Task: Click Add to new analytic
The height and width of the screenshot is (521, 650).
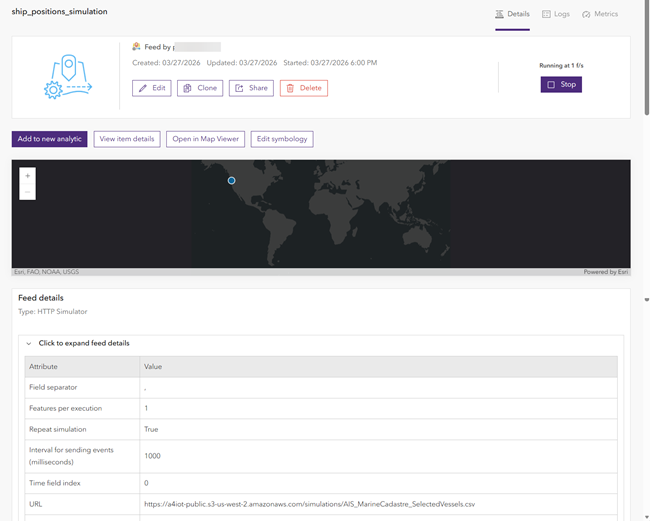Action: point(49,139)
